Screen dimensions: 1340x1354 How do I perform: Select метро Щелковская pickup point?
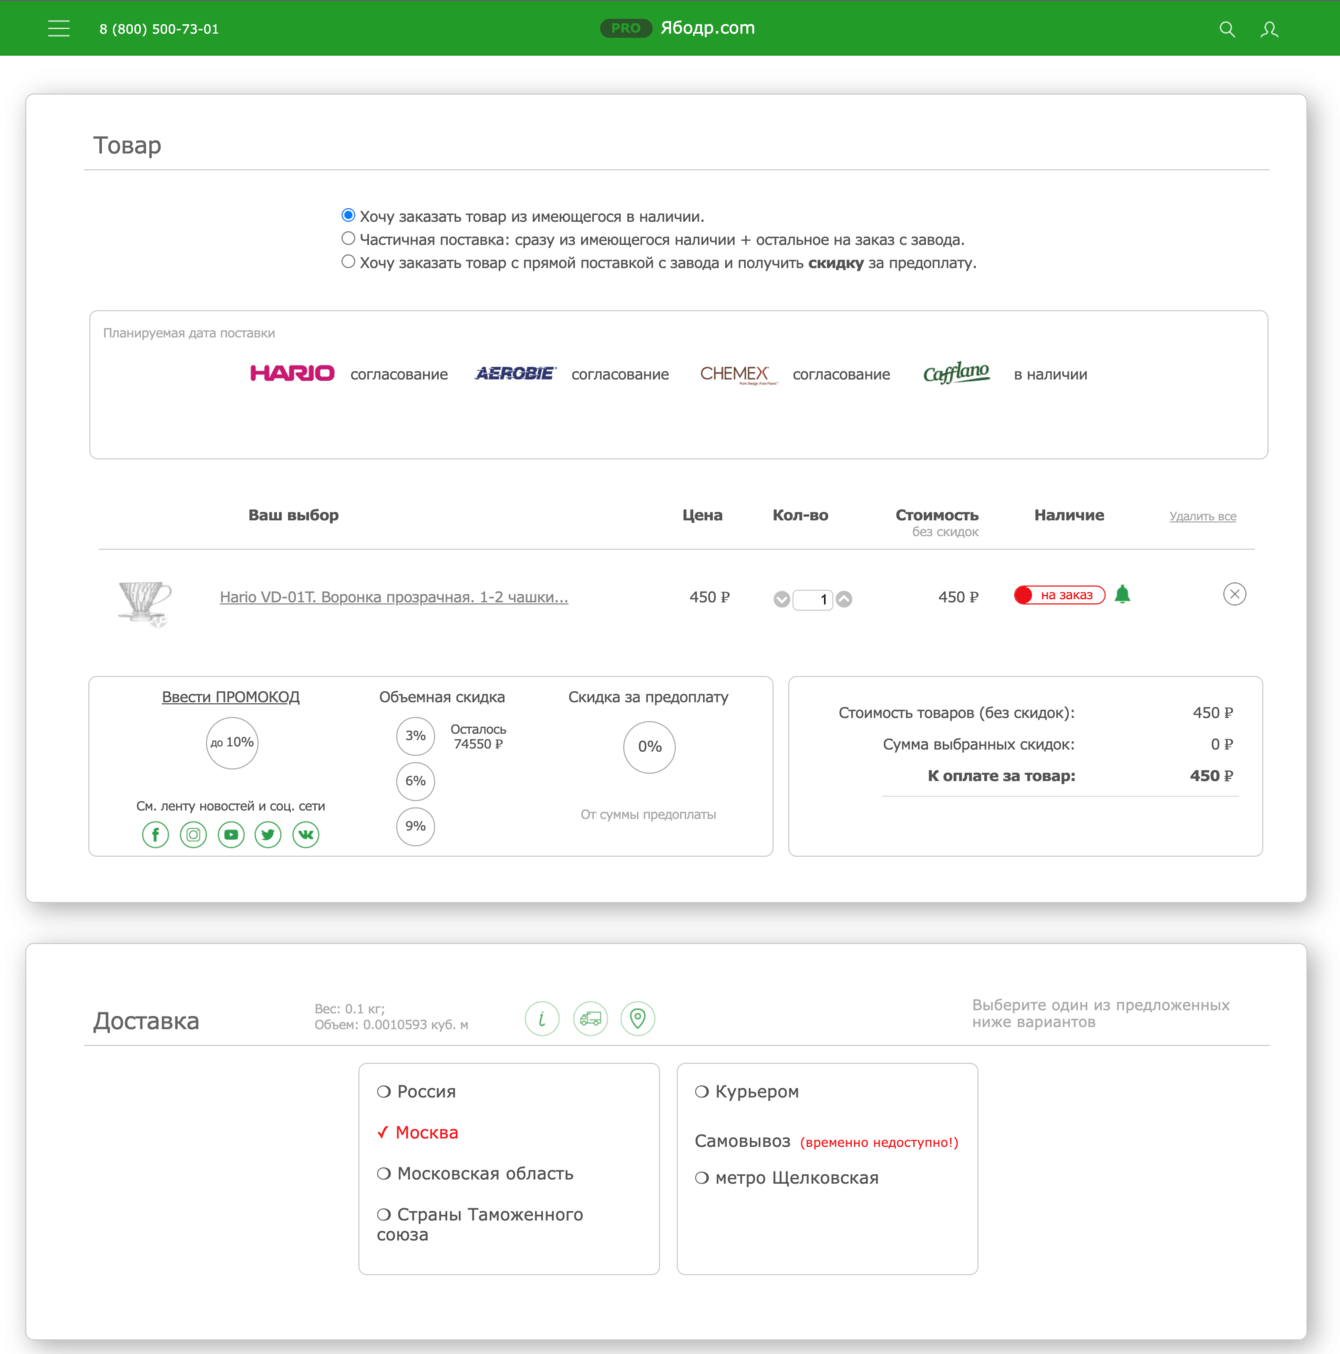[787, 1178]
